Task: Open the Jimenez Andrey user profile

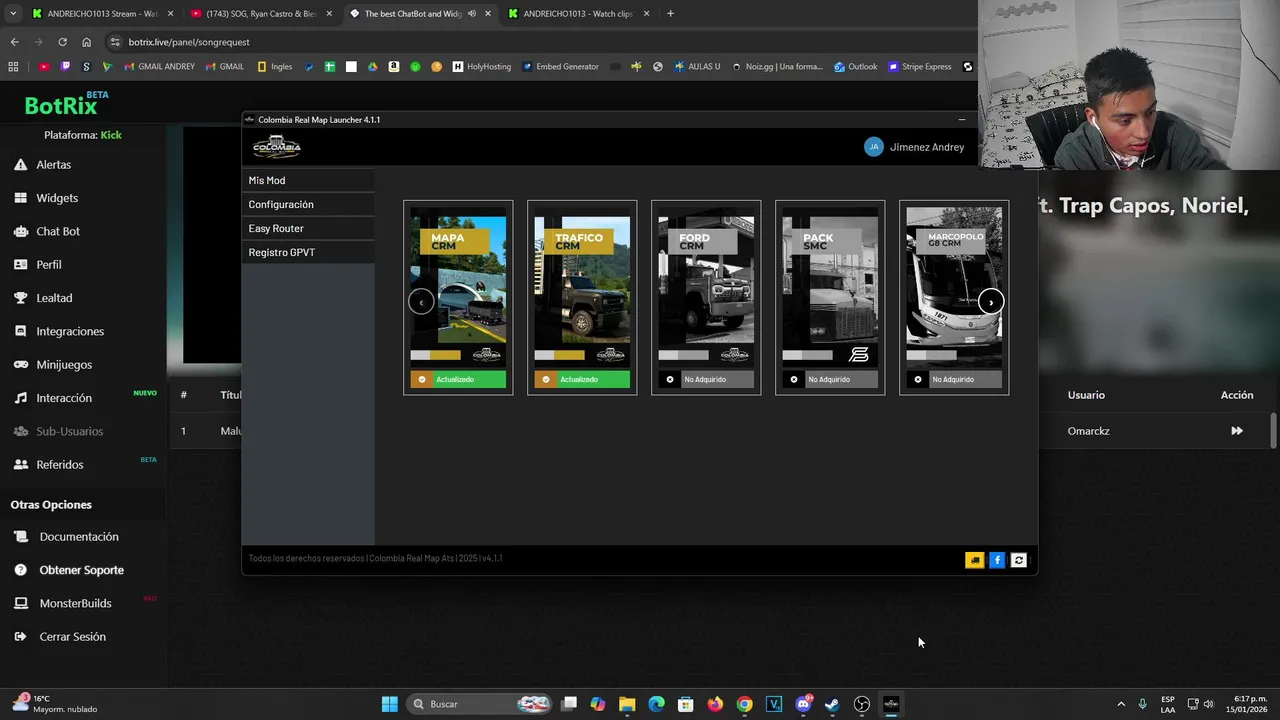Action: pos(914,147)
